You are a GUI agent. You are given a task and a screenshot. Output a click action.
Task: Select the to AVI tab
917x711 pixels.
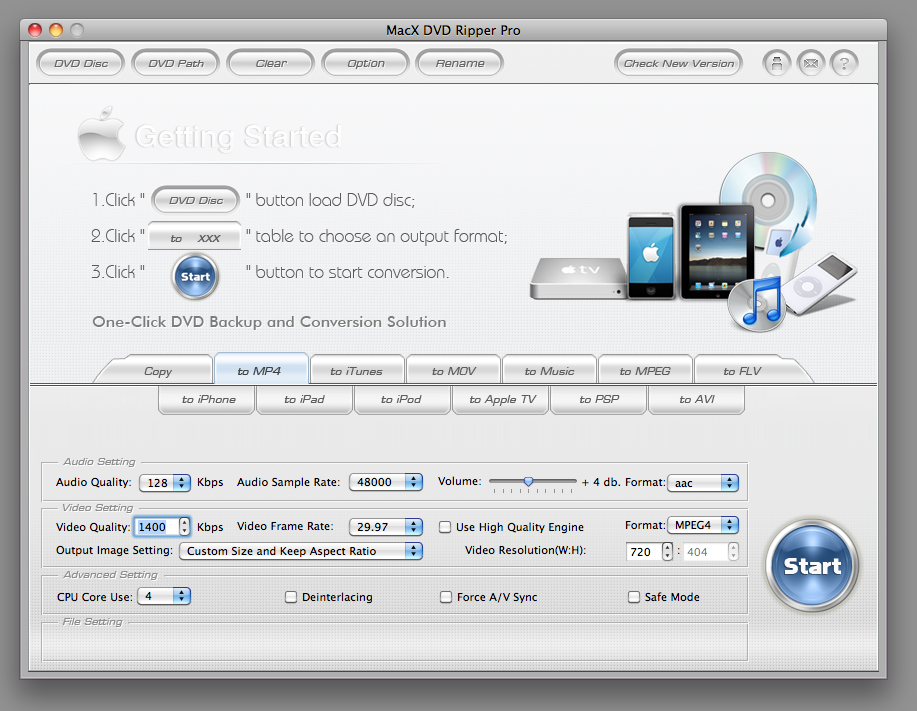(697, 399)
